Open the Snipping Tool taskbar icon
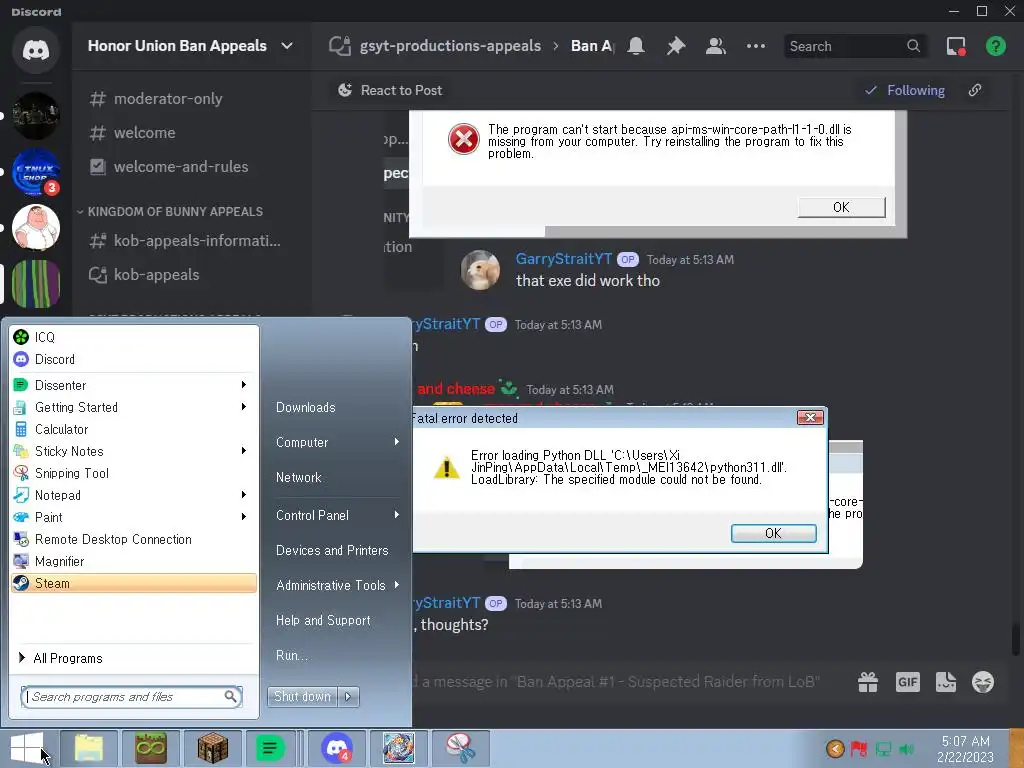The height and width of the screenshot is (768, 1024). pyautogui.click(x=460, y=748)
